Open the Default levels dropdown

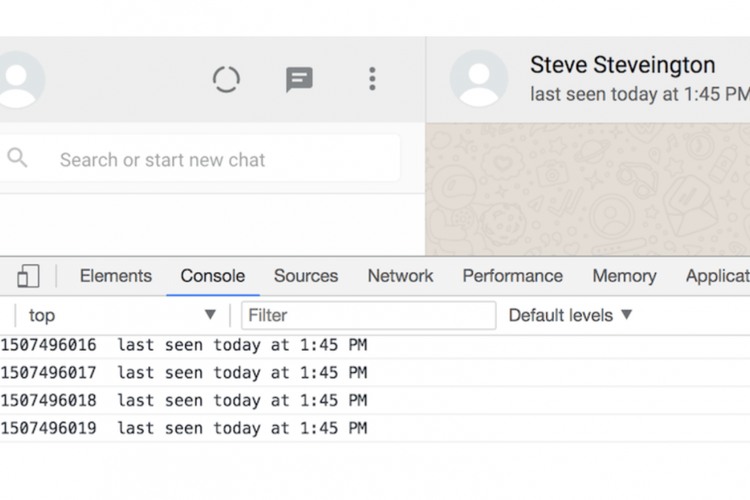570,315
